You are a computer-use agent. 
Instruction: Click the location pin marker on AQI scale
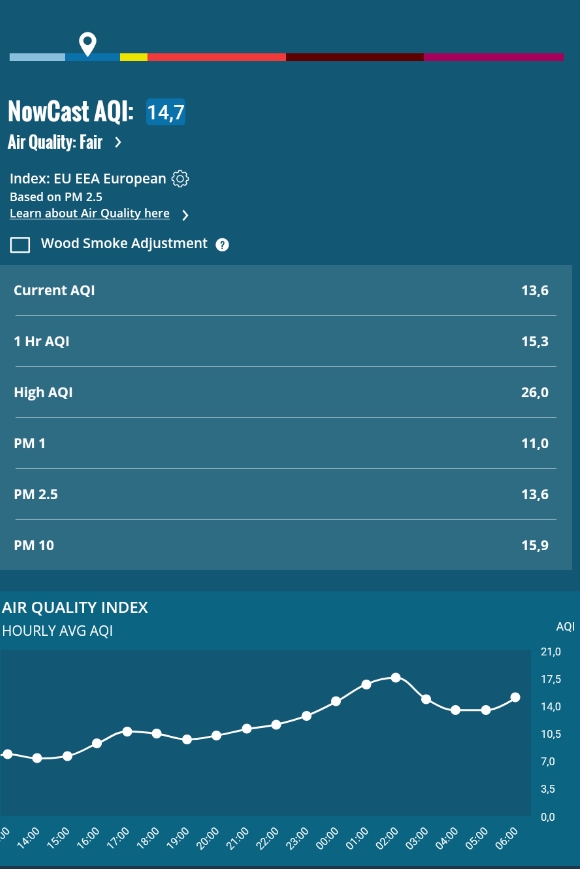pos(88,43)
